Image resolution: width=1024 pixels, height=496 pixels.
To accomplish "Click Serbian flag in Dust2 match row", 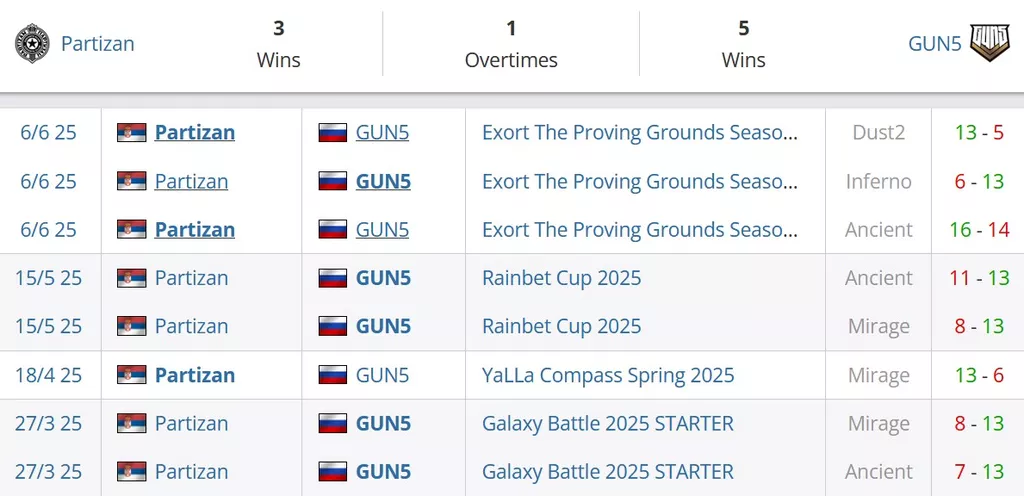I will tap(131, 132).
